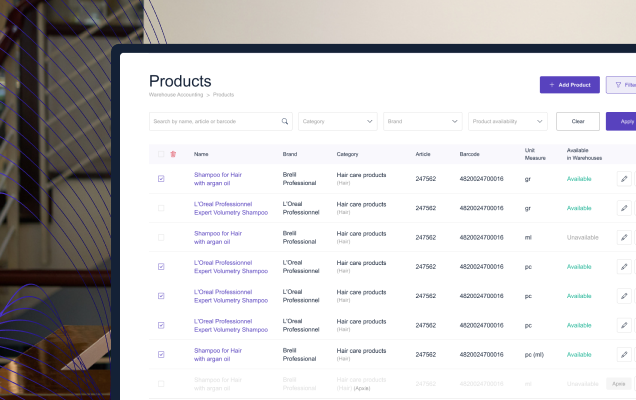Open the Filter button
The image size is (636, 400).
[x=621, y=85]
